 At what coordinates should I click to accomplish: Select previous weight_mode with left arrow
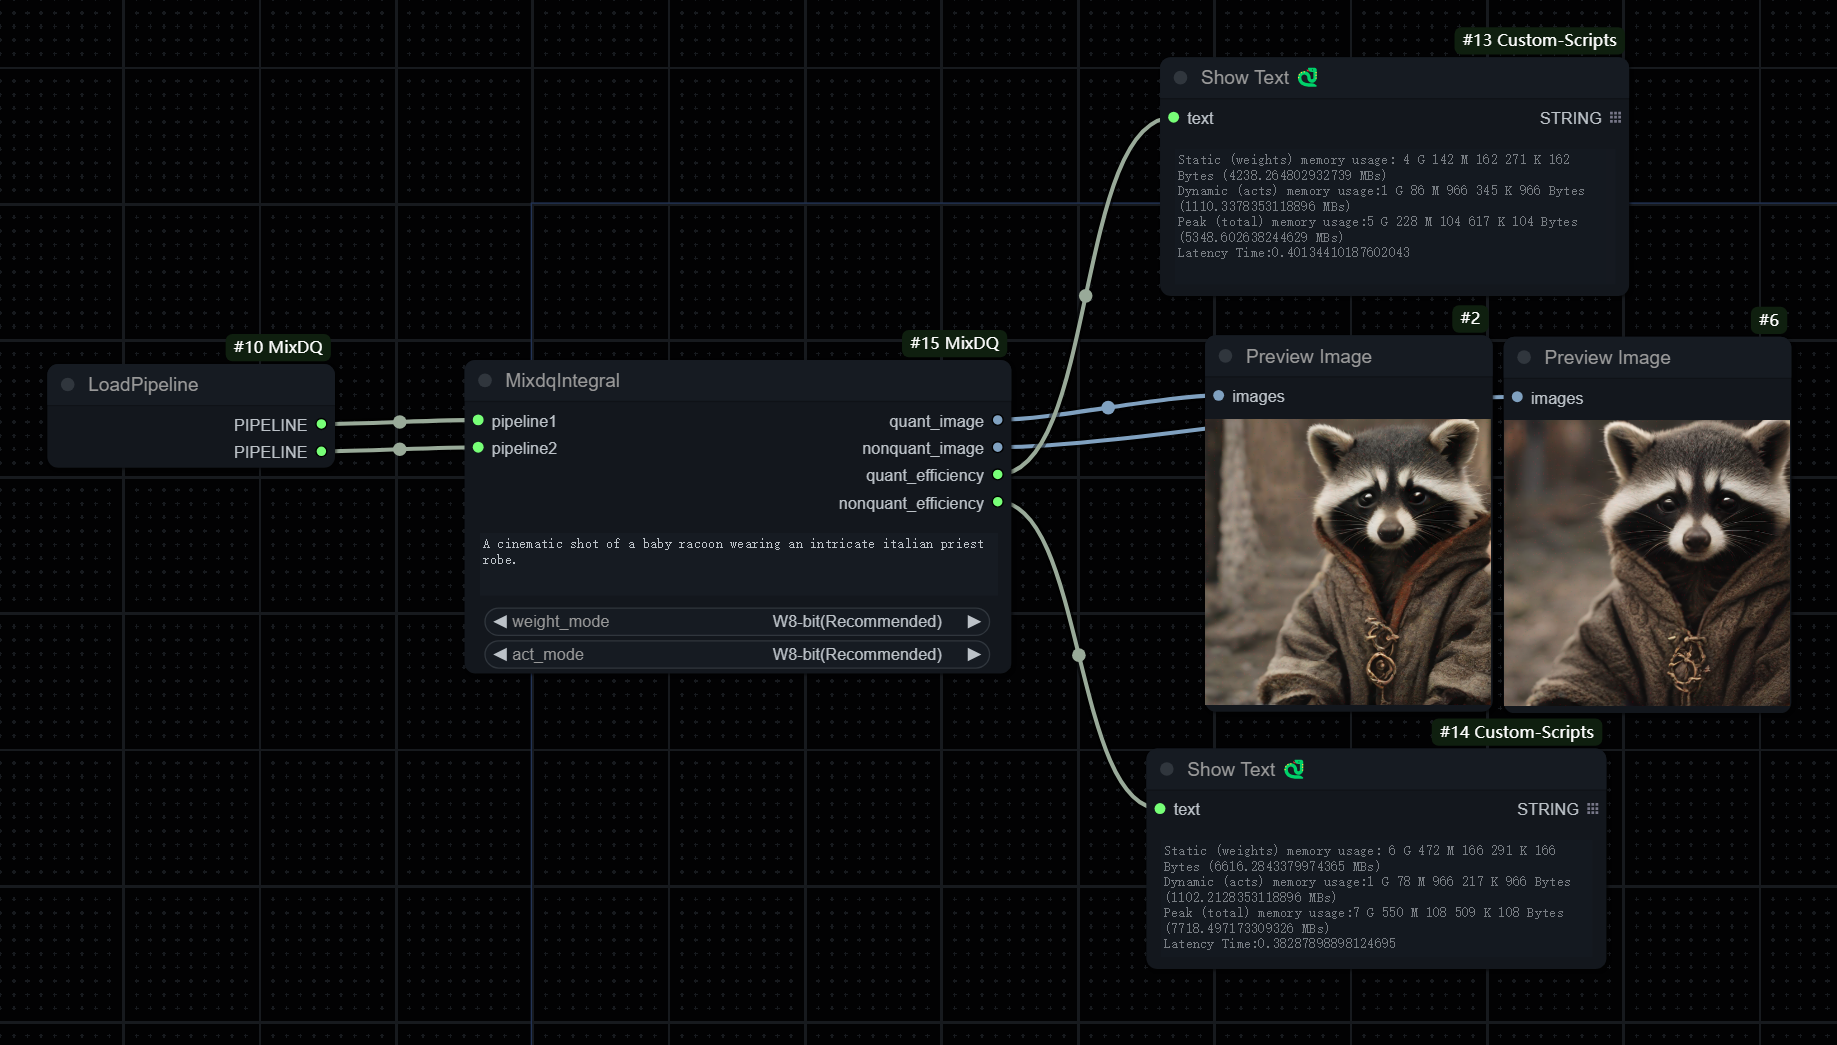pos(500,621)
